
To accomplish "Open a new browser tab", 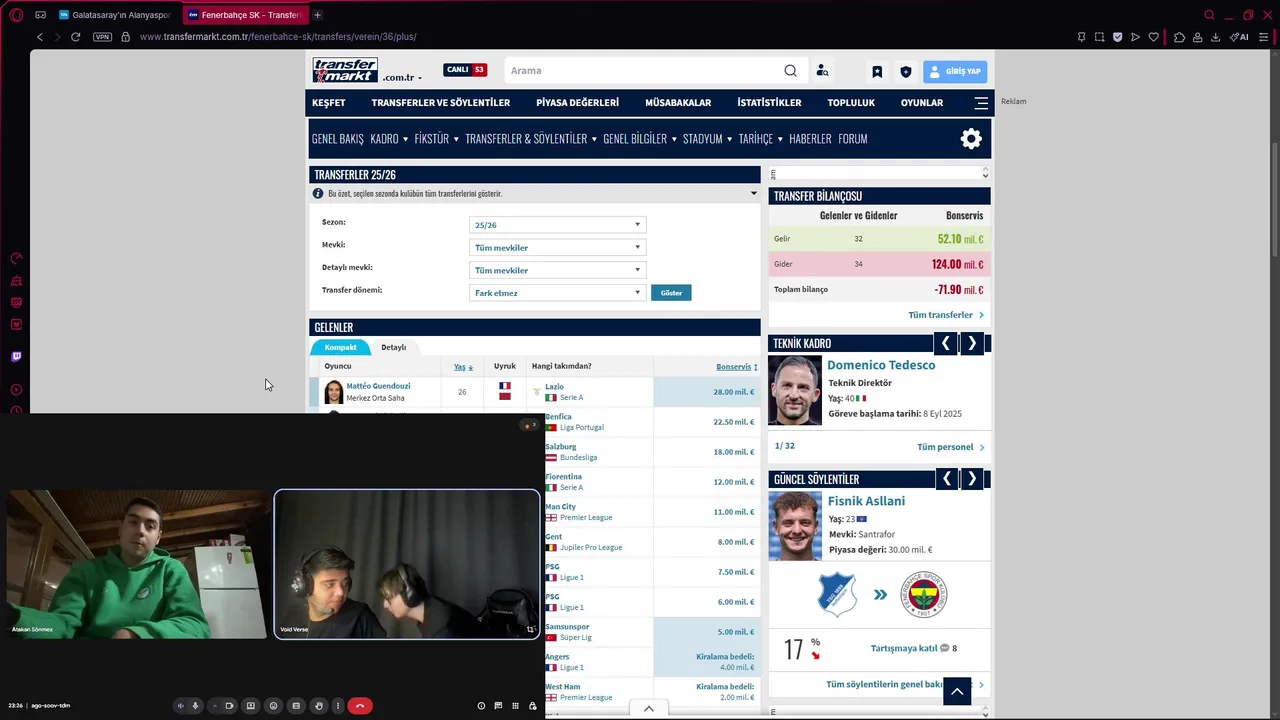I will pos(317,15).
